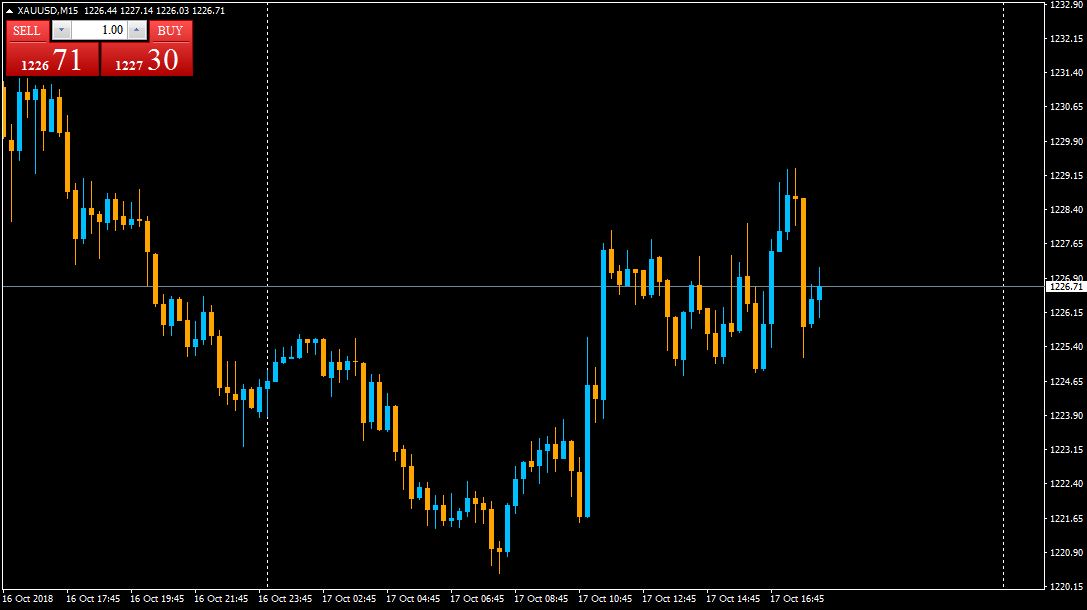Click the 1227.30 buy price tile

coord(146,60)
